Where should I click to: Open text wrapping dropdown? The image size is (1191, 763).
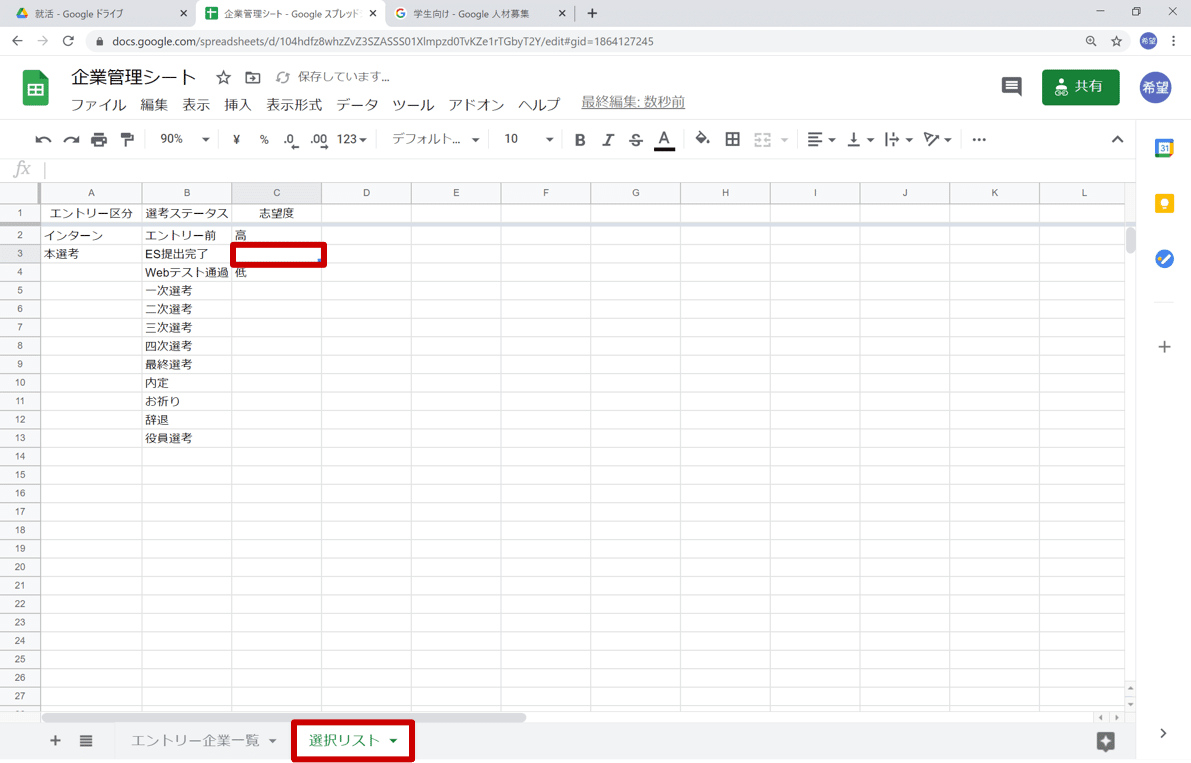898,140
